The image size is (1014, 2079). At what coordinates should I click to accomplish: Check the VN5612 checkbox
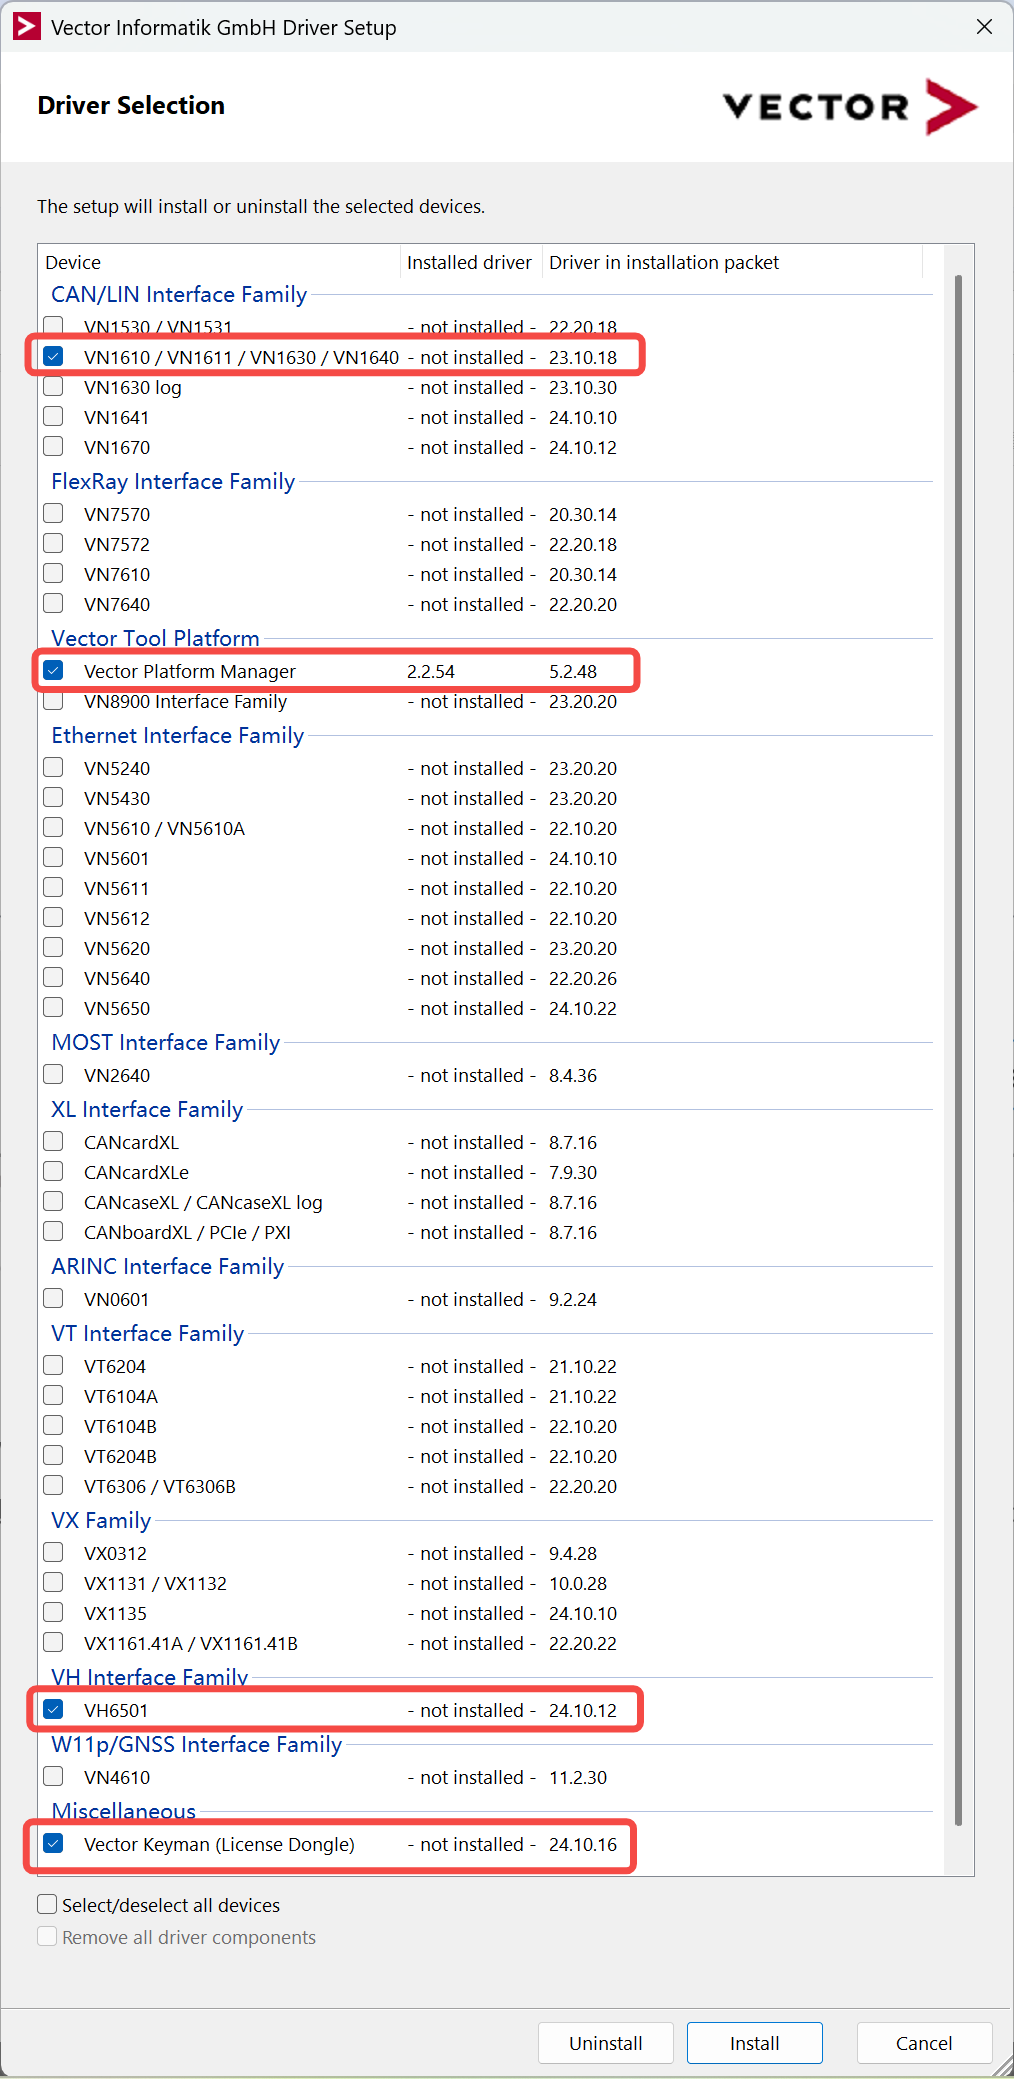(54, 917)
